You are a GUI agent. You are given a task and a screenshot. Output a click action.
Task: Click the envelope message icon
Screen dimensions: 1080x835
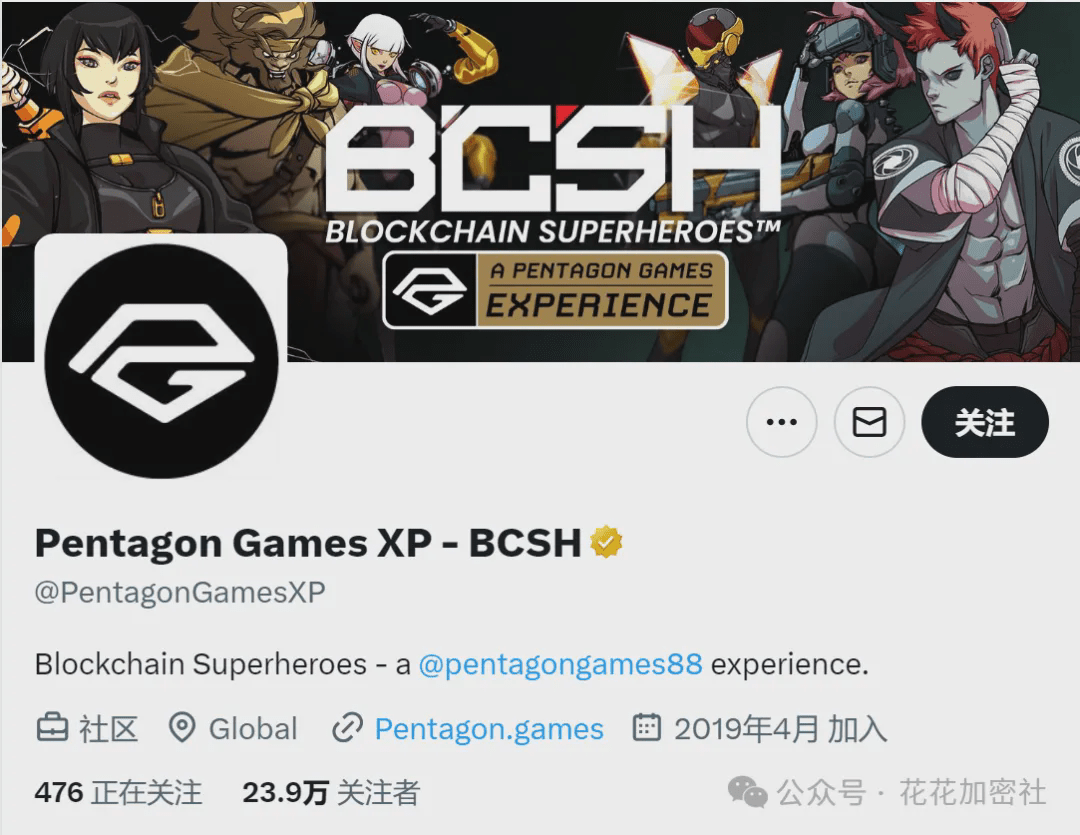pyautogui.click(x=869, y=422)
